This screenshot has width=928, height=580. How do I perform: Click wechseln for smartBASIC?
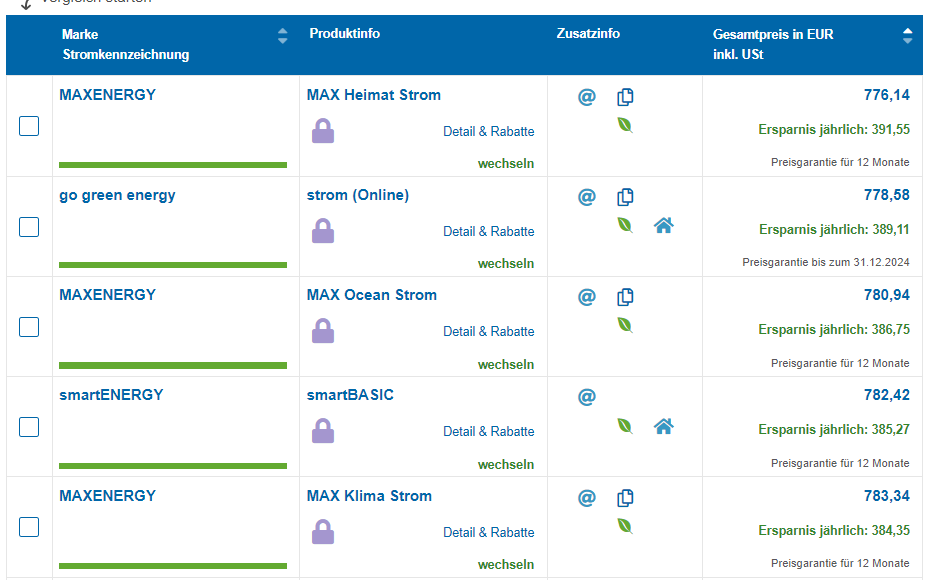(505, 465)
